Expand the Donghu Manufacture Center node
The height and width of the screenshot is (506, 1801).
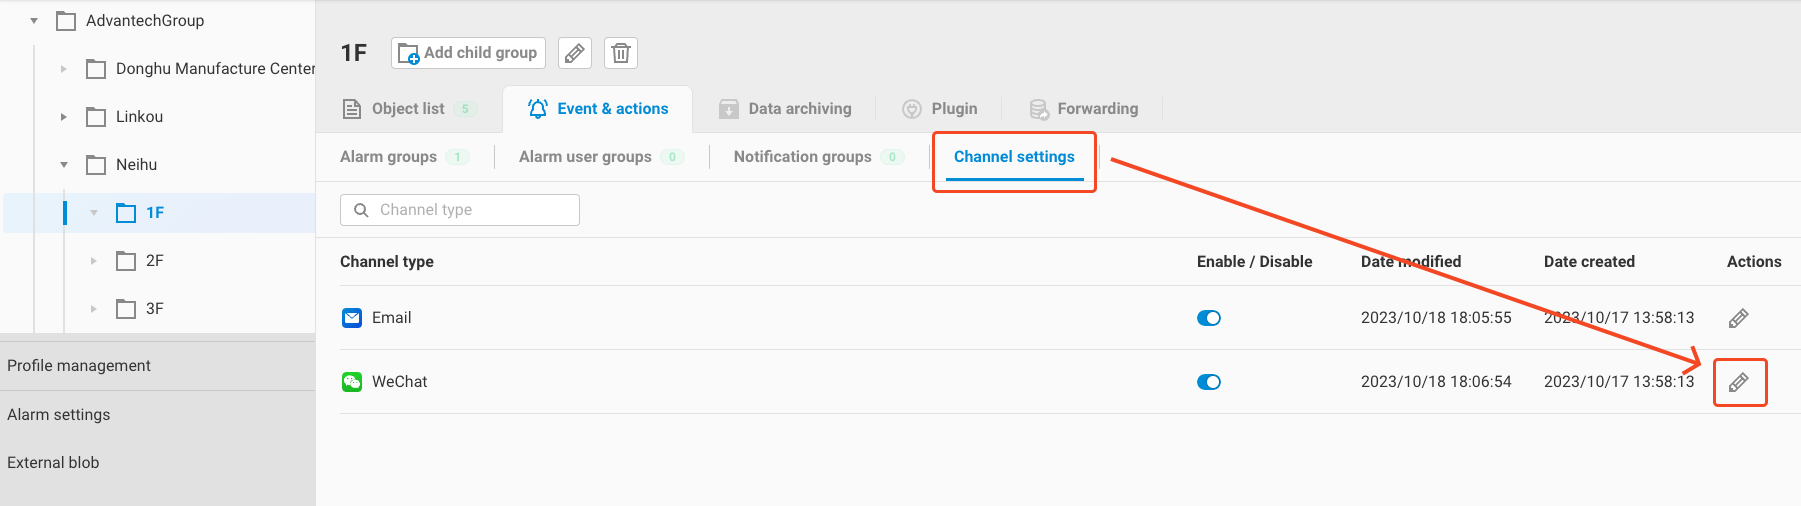(x=64, y=69)
